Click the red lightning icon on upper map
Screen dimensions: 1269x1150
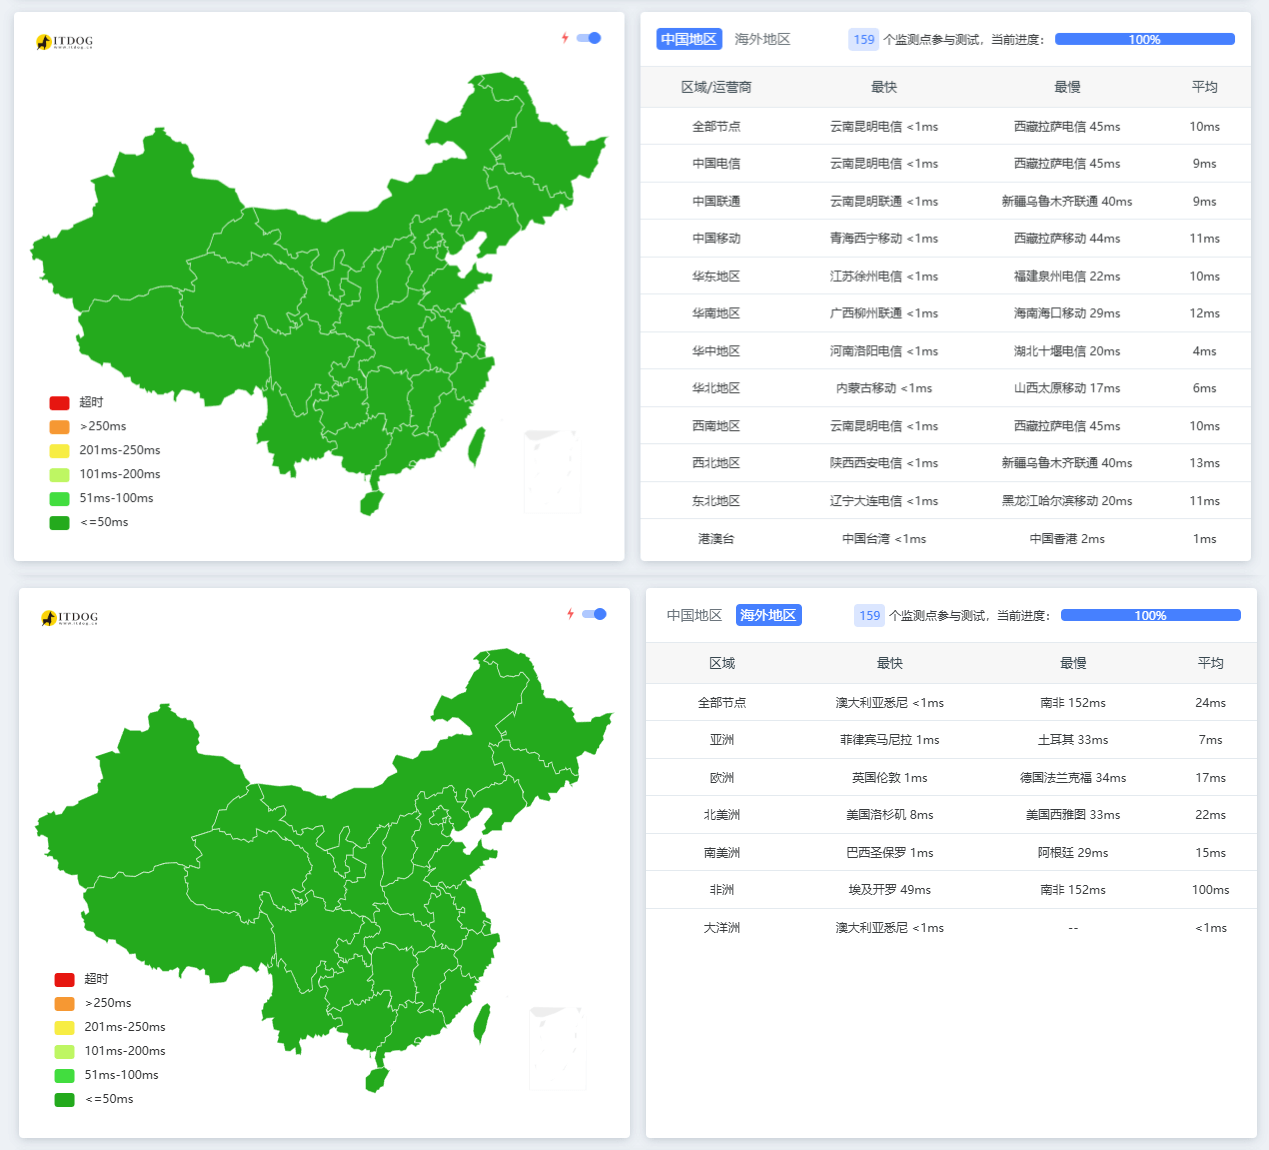(x=565, y=38)
